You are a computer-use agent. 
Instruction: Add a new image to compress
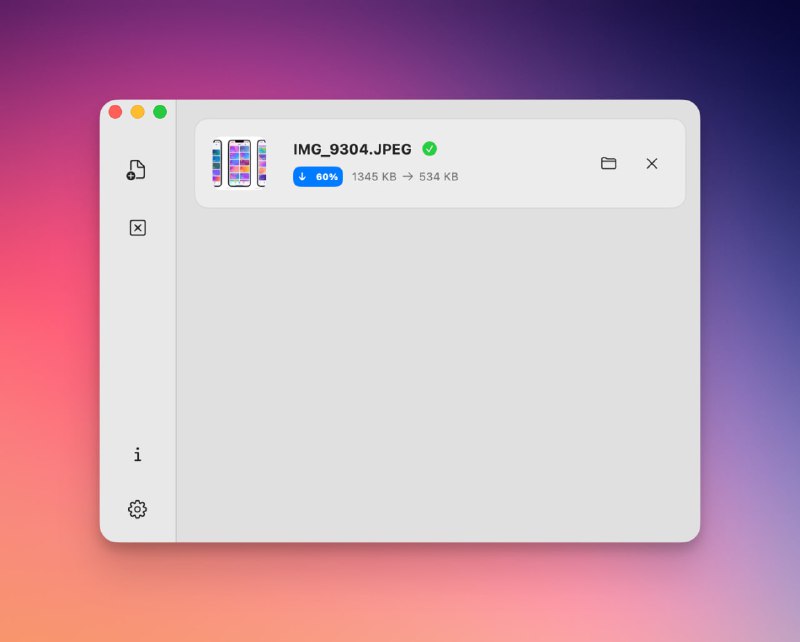point(136,169)
